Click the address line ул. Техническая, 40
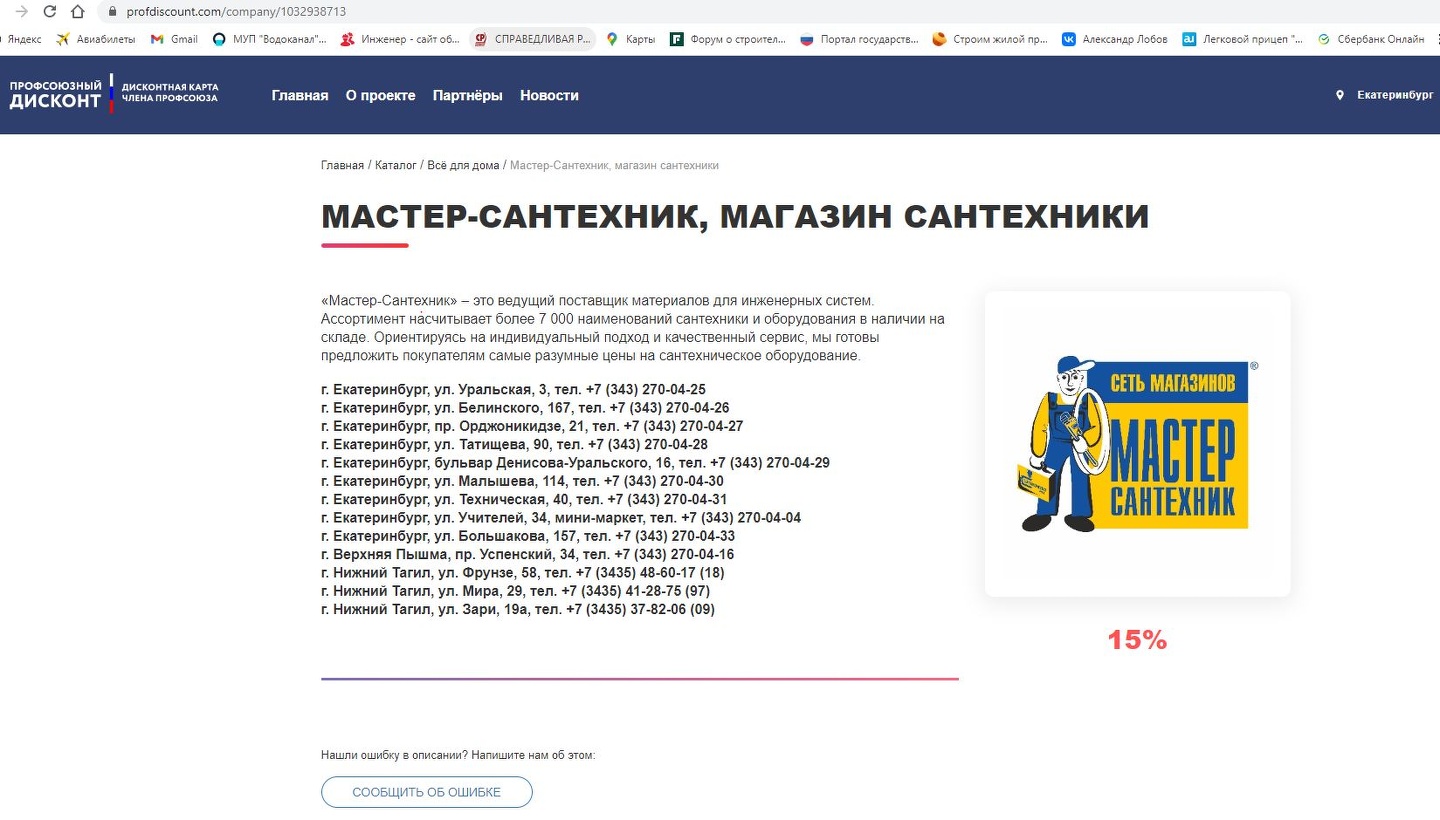This screenshot has width=1440, height=820. tap(524, 500)
